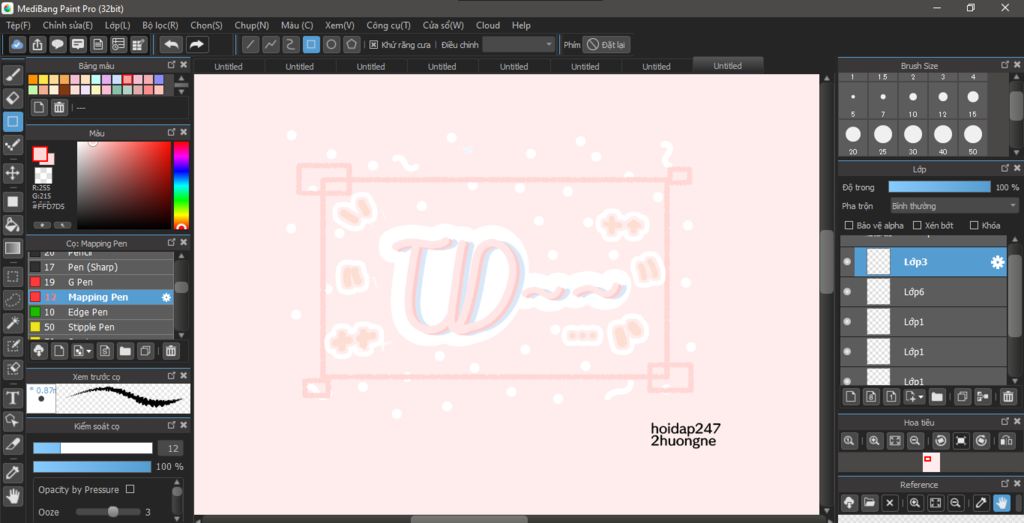Toggle Khử răng cưa anti-aliasing checkbox
The width and height of the screenshot is (1024, 523).
(x=374, y=44)
